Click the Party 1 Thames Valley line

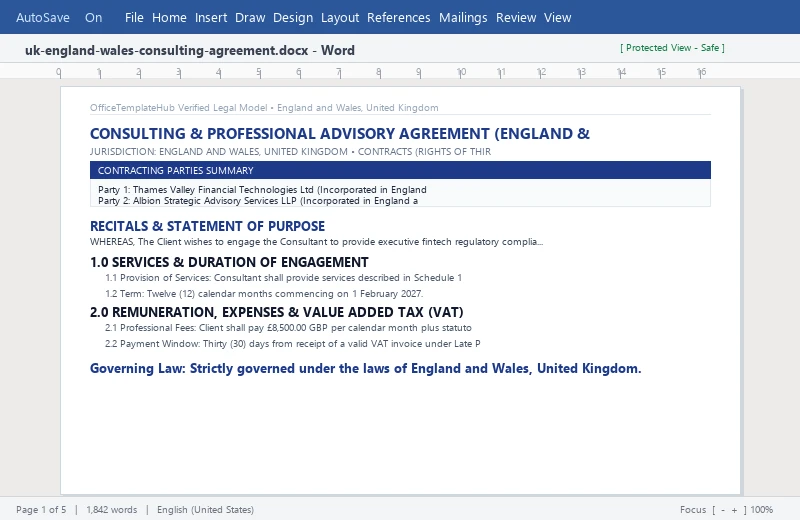(262, 190)
